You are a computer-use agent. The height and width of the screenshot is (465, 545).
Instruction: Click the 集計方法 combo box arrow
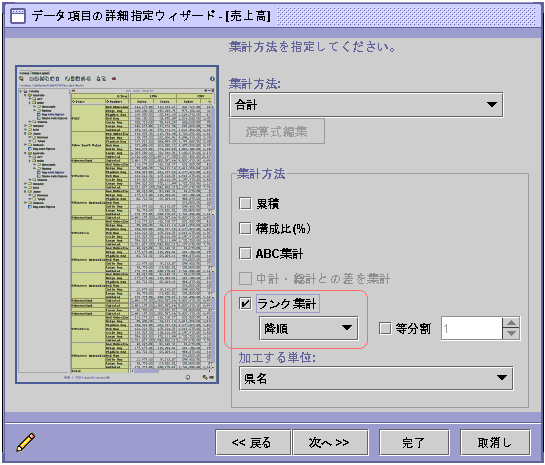click(x=491, y=105)
